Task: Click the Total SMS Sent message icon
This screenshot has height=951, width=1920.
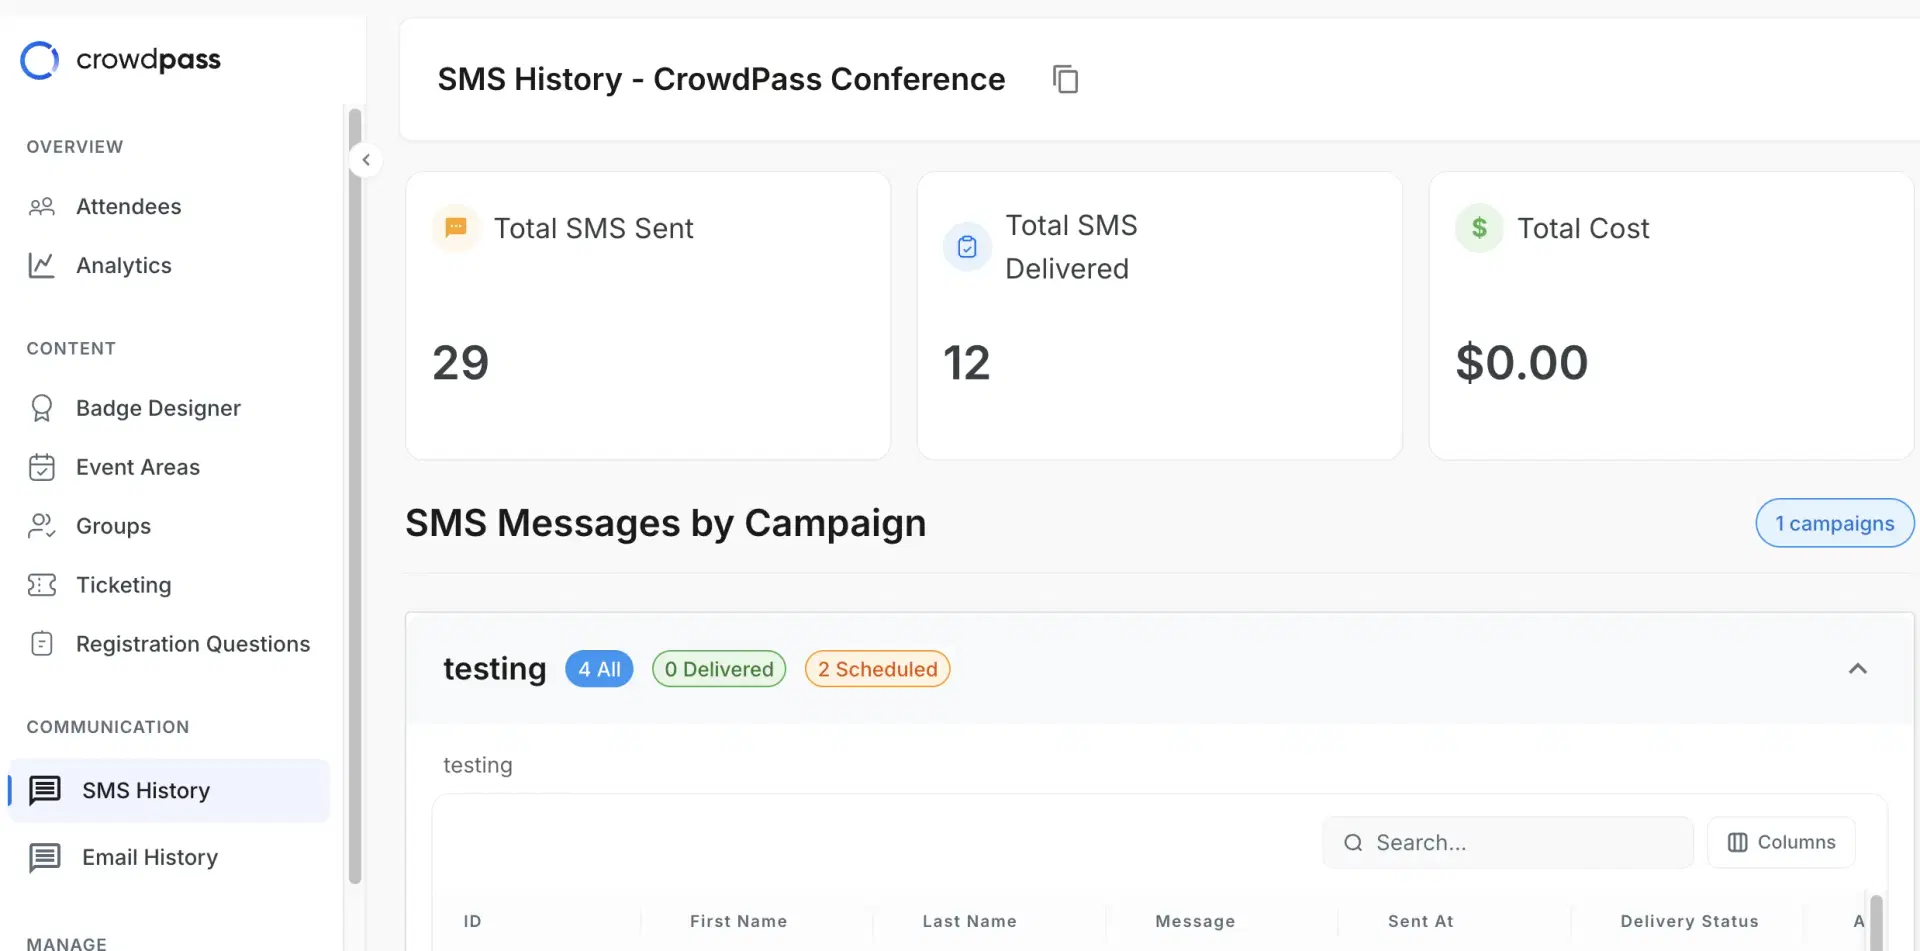Action: click(x=456, y=227)
